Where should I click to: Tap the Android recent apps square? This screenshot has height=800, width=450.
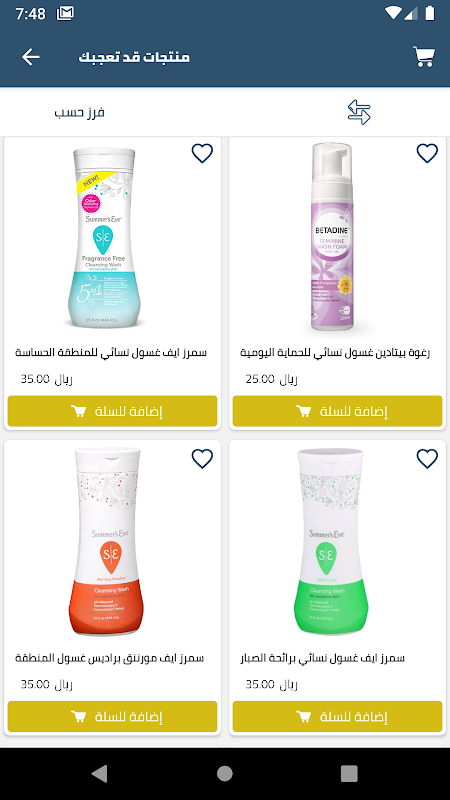(349, 773)
